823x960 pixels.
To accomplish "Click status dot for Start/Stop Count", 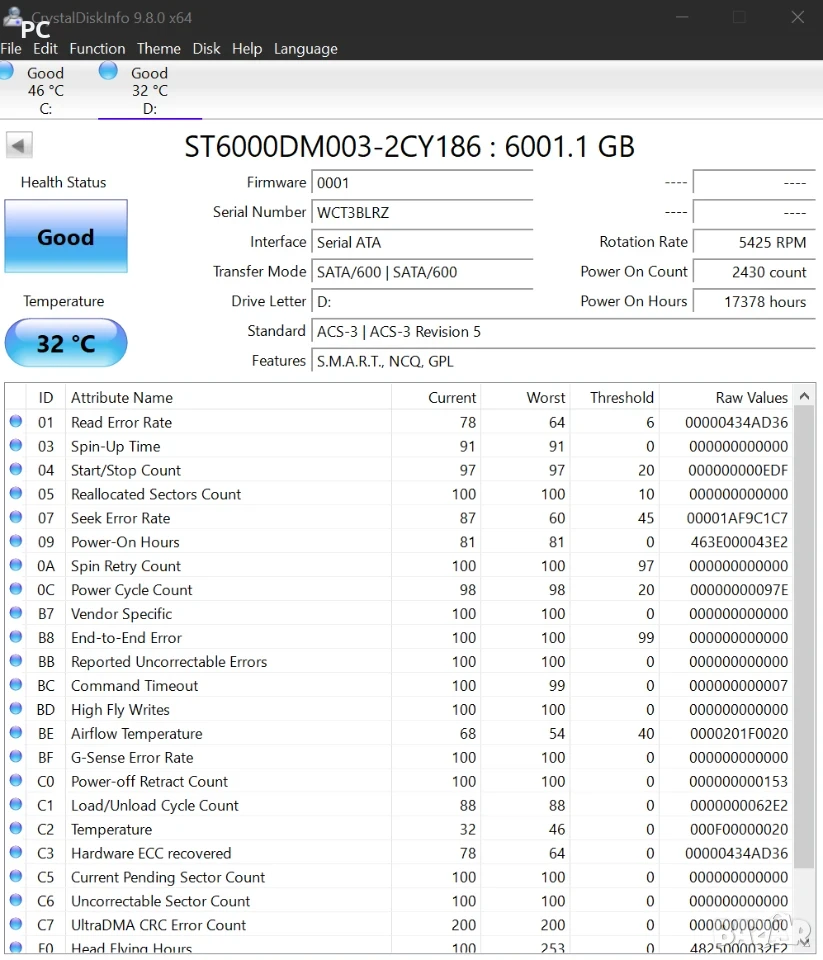I will coord(16,469).
